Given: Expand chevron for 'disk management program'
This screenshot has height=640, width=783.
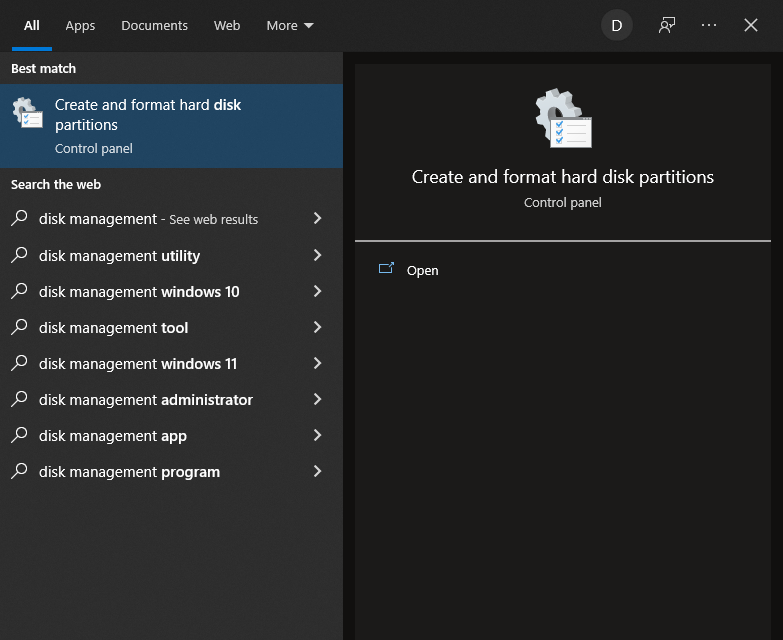Looking at the screenshot, I should click(x=318, y=471).
